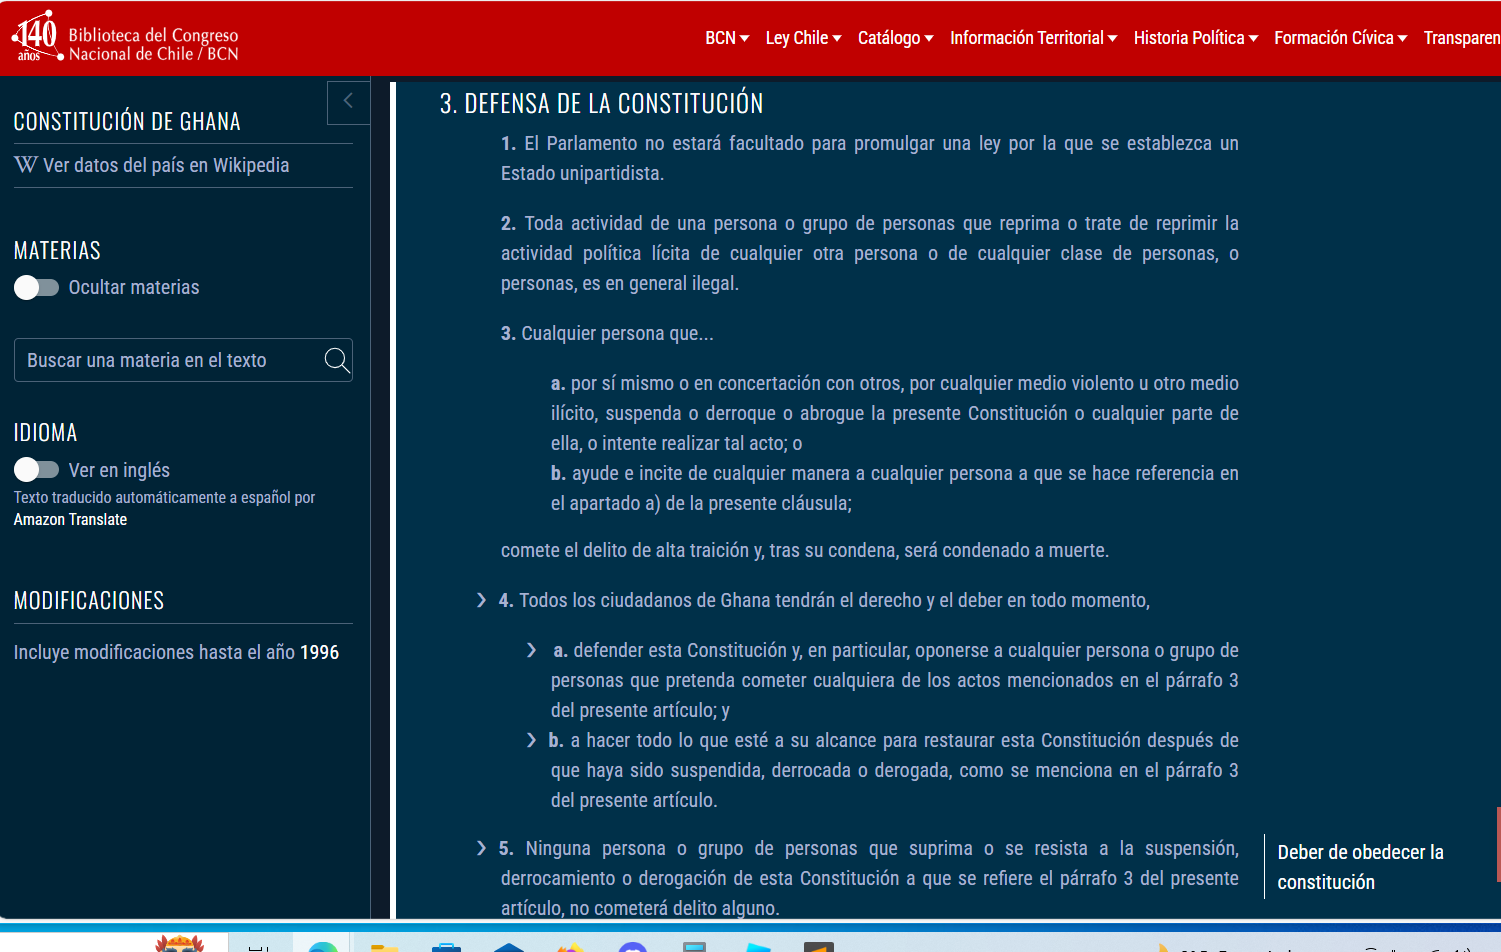Open the Amazon Translate link

[70, 520]
